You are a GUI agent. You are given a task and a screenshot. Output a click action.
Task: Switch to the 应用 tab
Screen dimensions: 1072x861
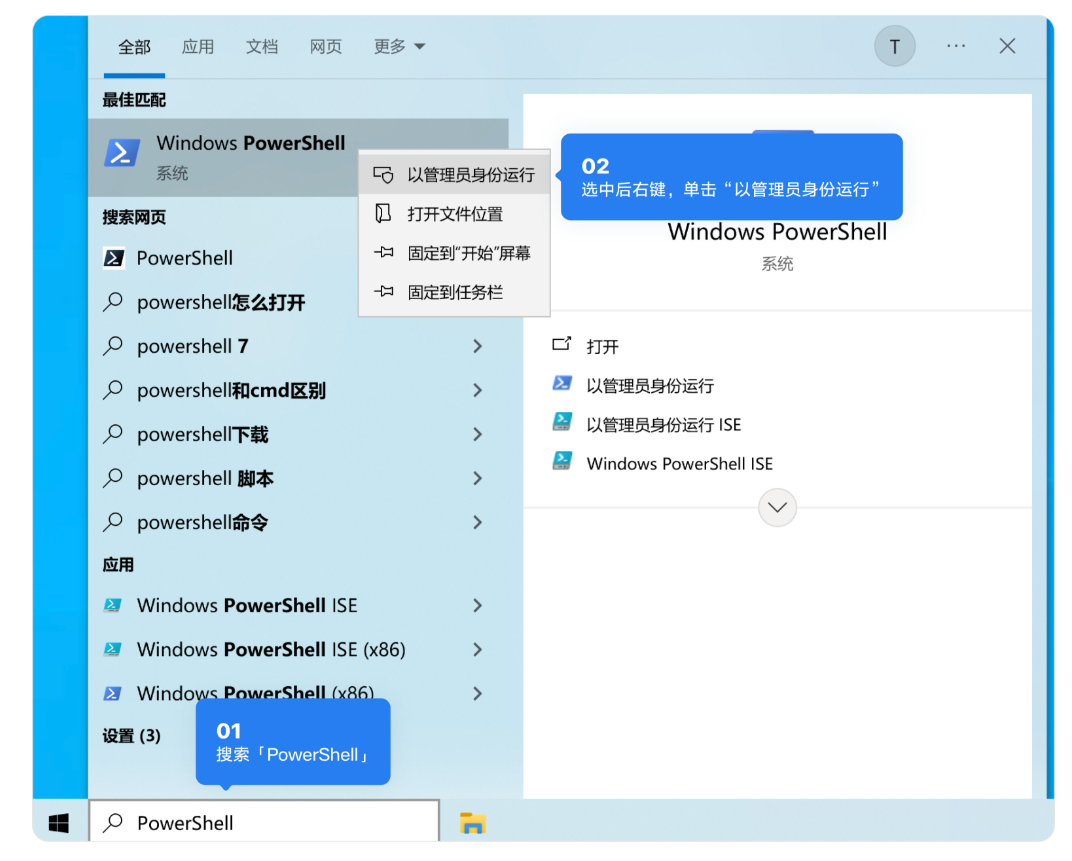point(198,46)
